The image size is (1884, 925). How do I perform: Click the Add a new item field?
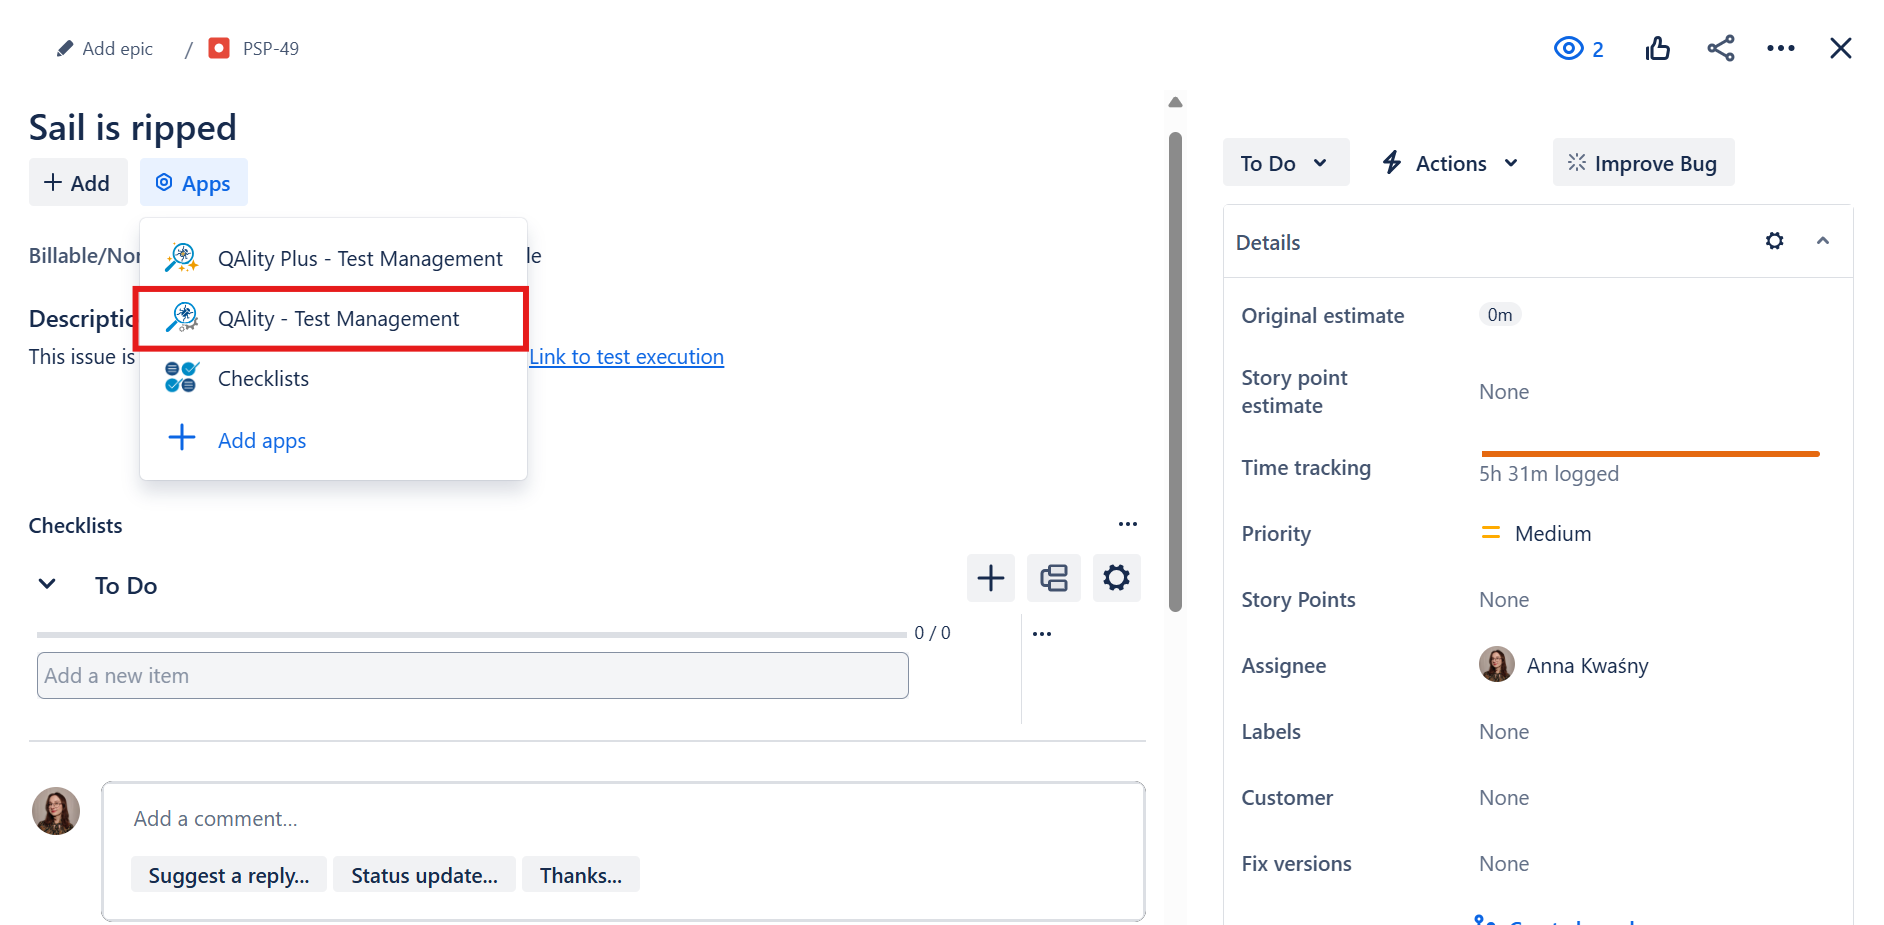coord(472,676)
